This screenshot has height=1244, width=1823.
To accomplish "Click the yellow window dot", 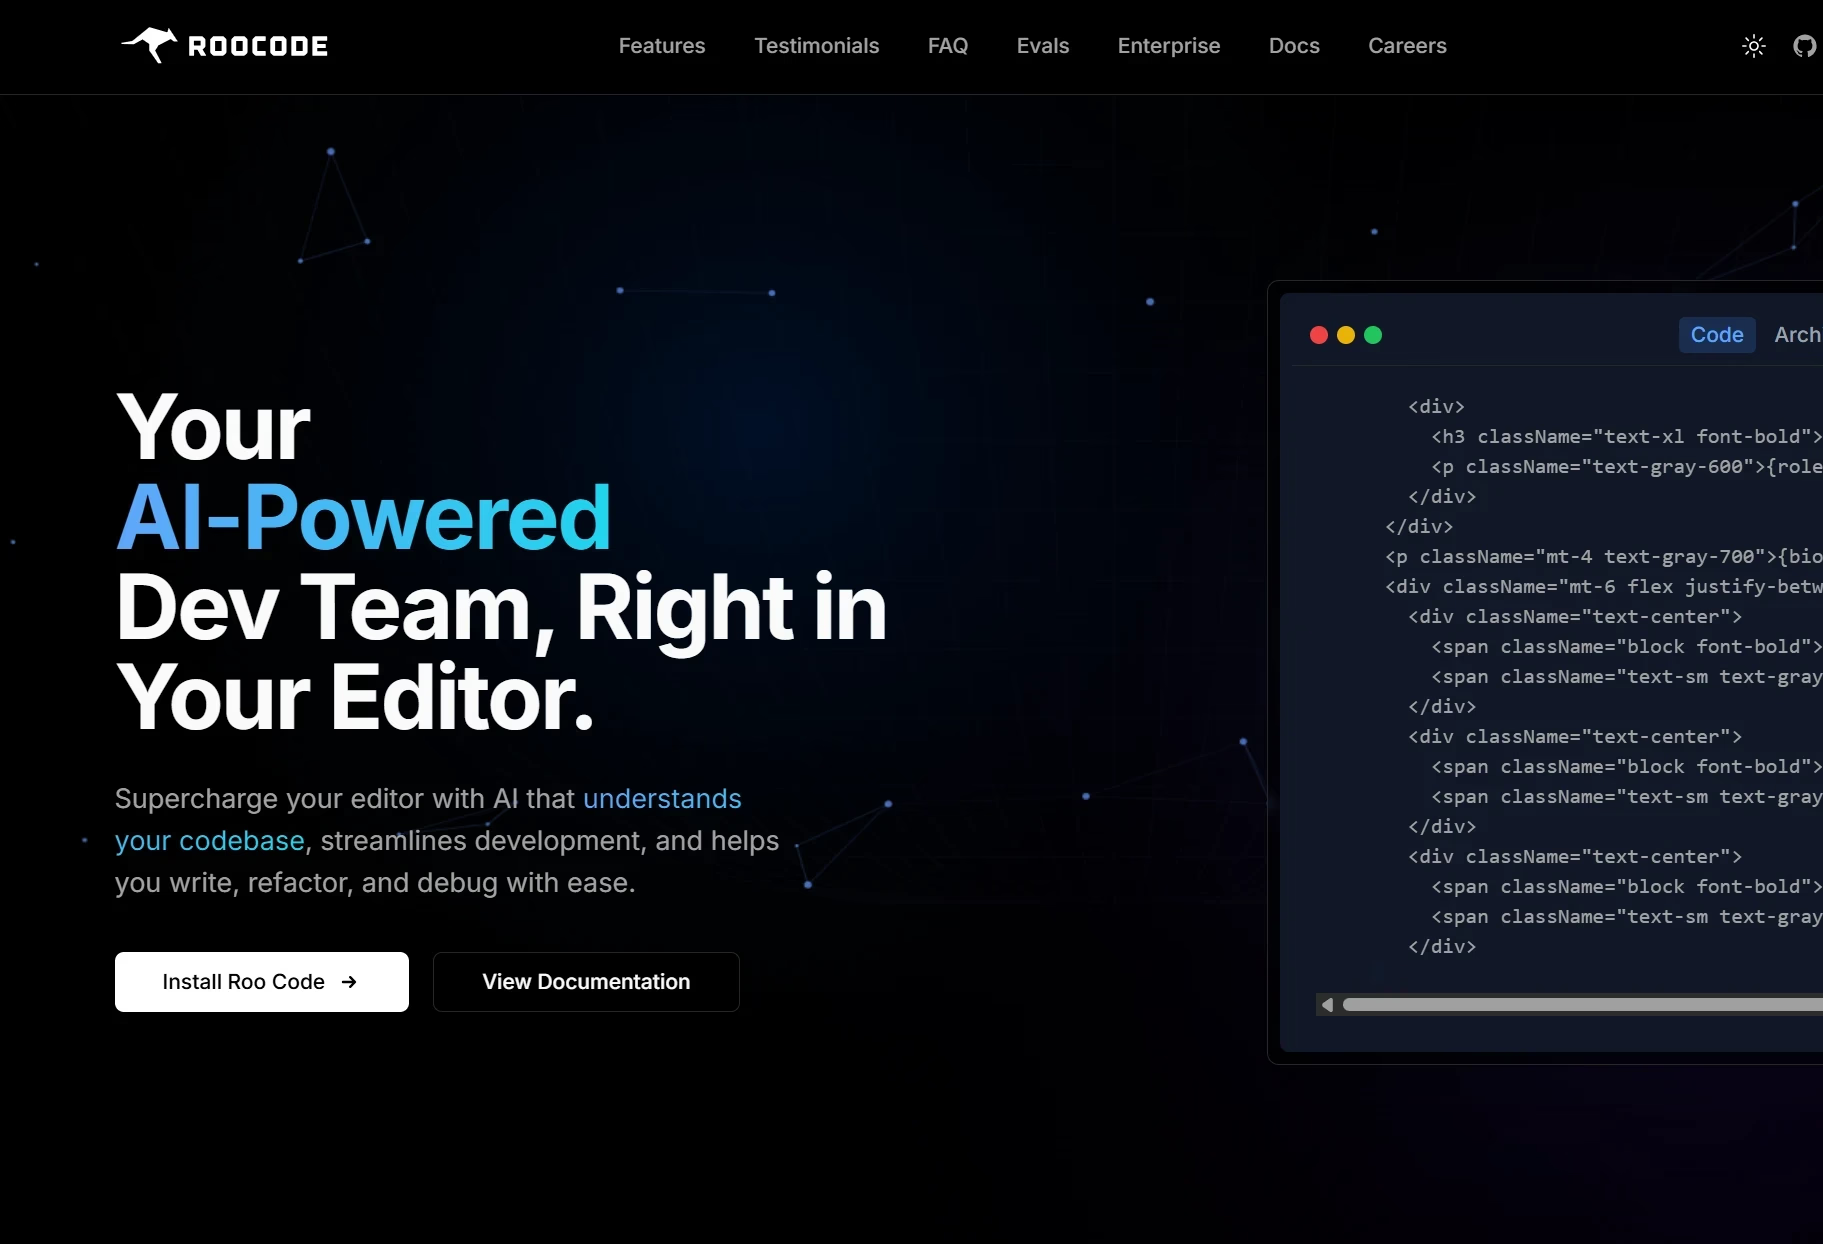I will point(1346,335).
